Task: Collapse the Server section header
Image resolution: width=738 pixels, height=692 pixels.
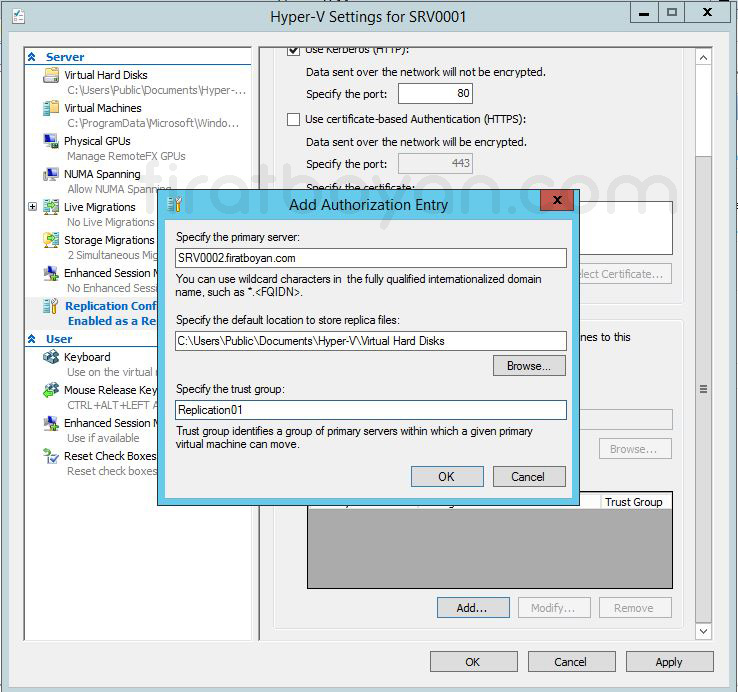Action: tap(32, 57)
